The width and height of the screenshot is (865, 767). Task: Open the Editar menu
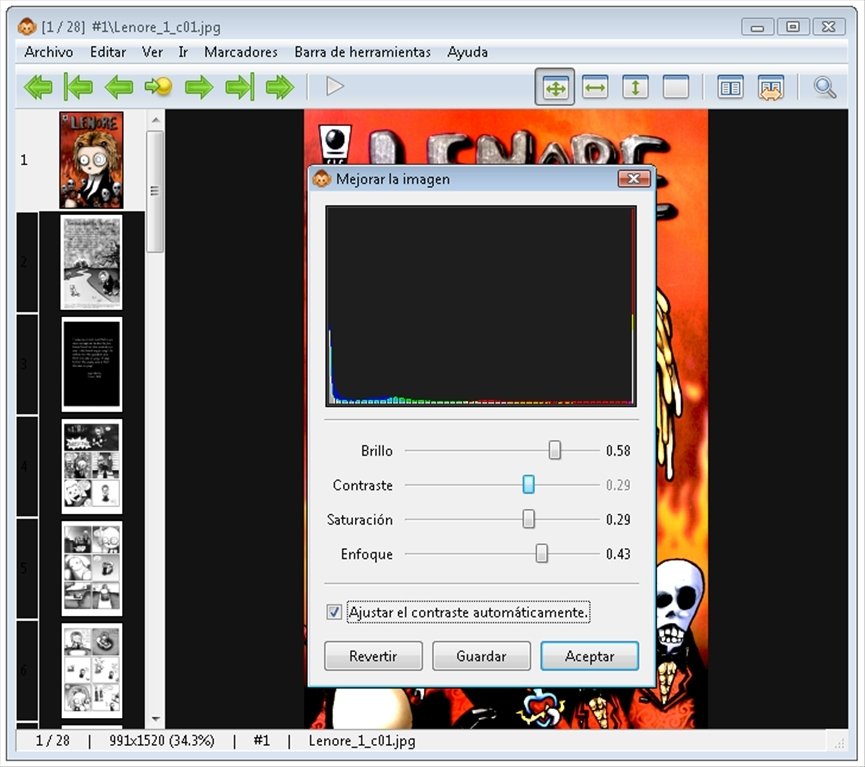point(108,52)
